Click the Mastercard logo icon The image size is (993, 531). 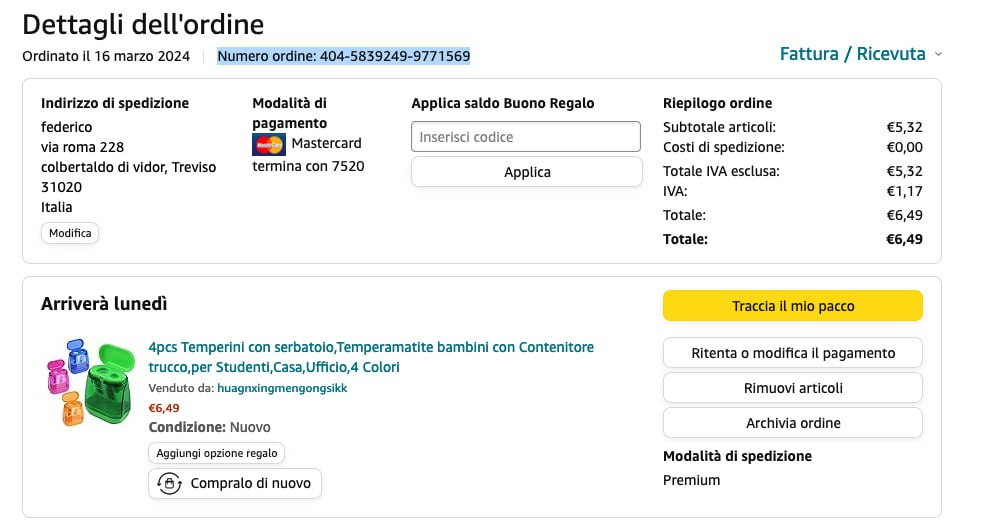pyautogui.click(x=269, y=144)
